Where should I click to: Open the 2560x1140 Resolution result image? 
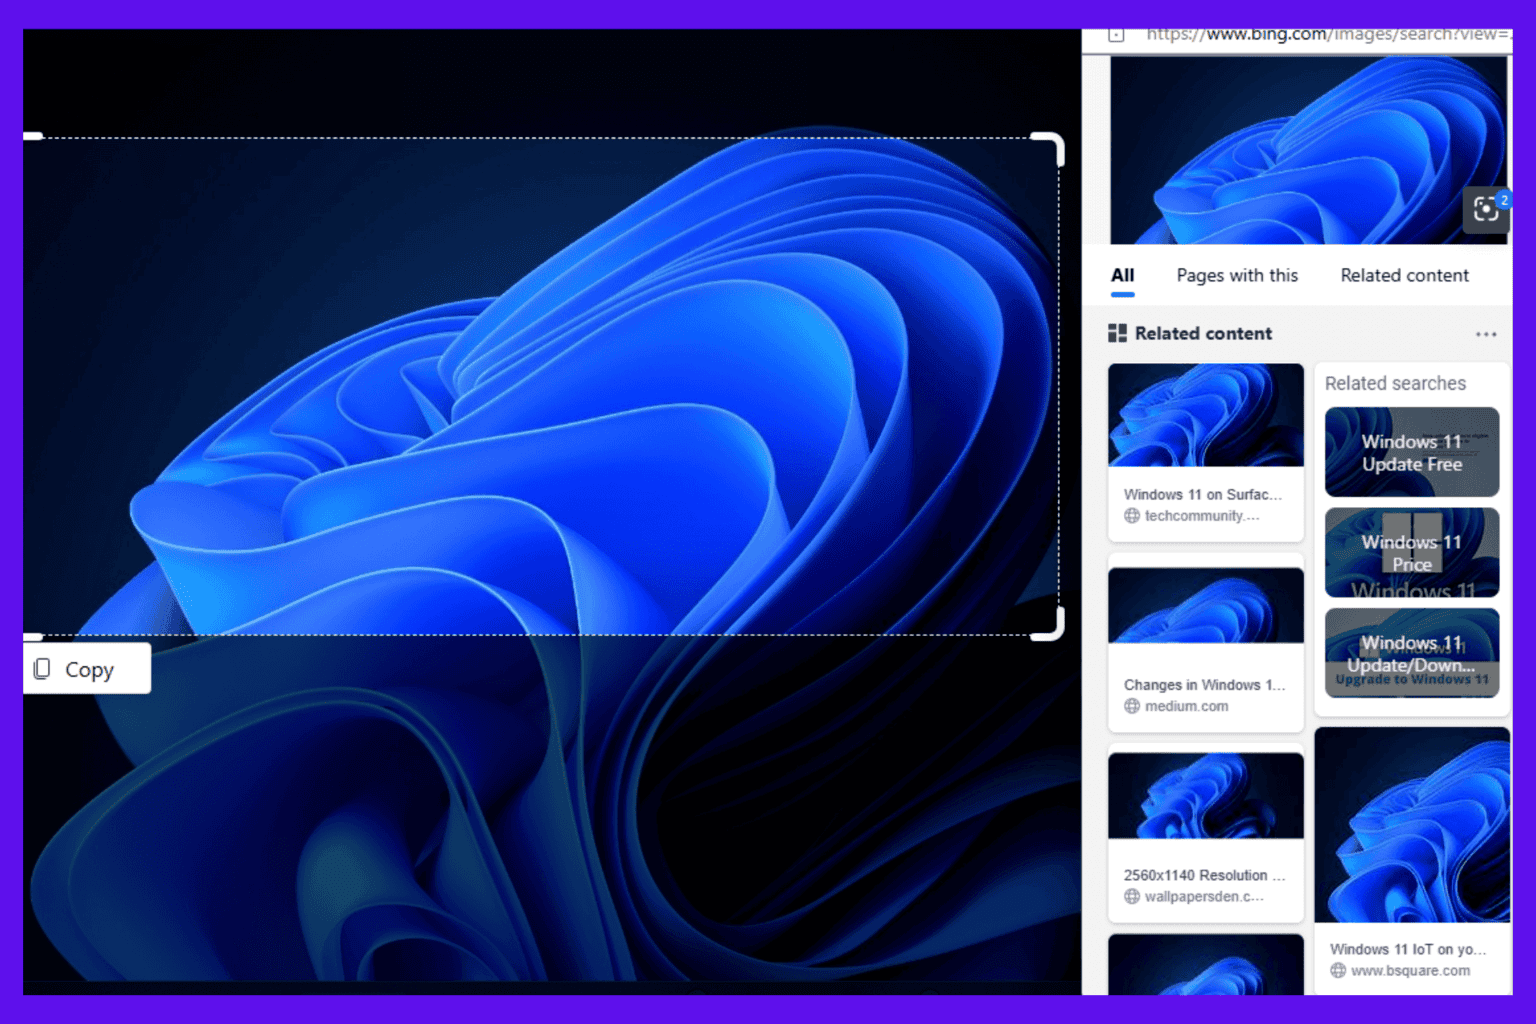tap(1205, 796)
